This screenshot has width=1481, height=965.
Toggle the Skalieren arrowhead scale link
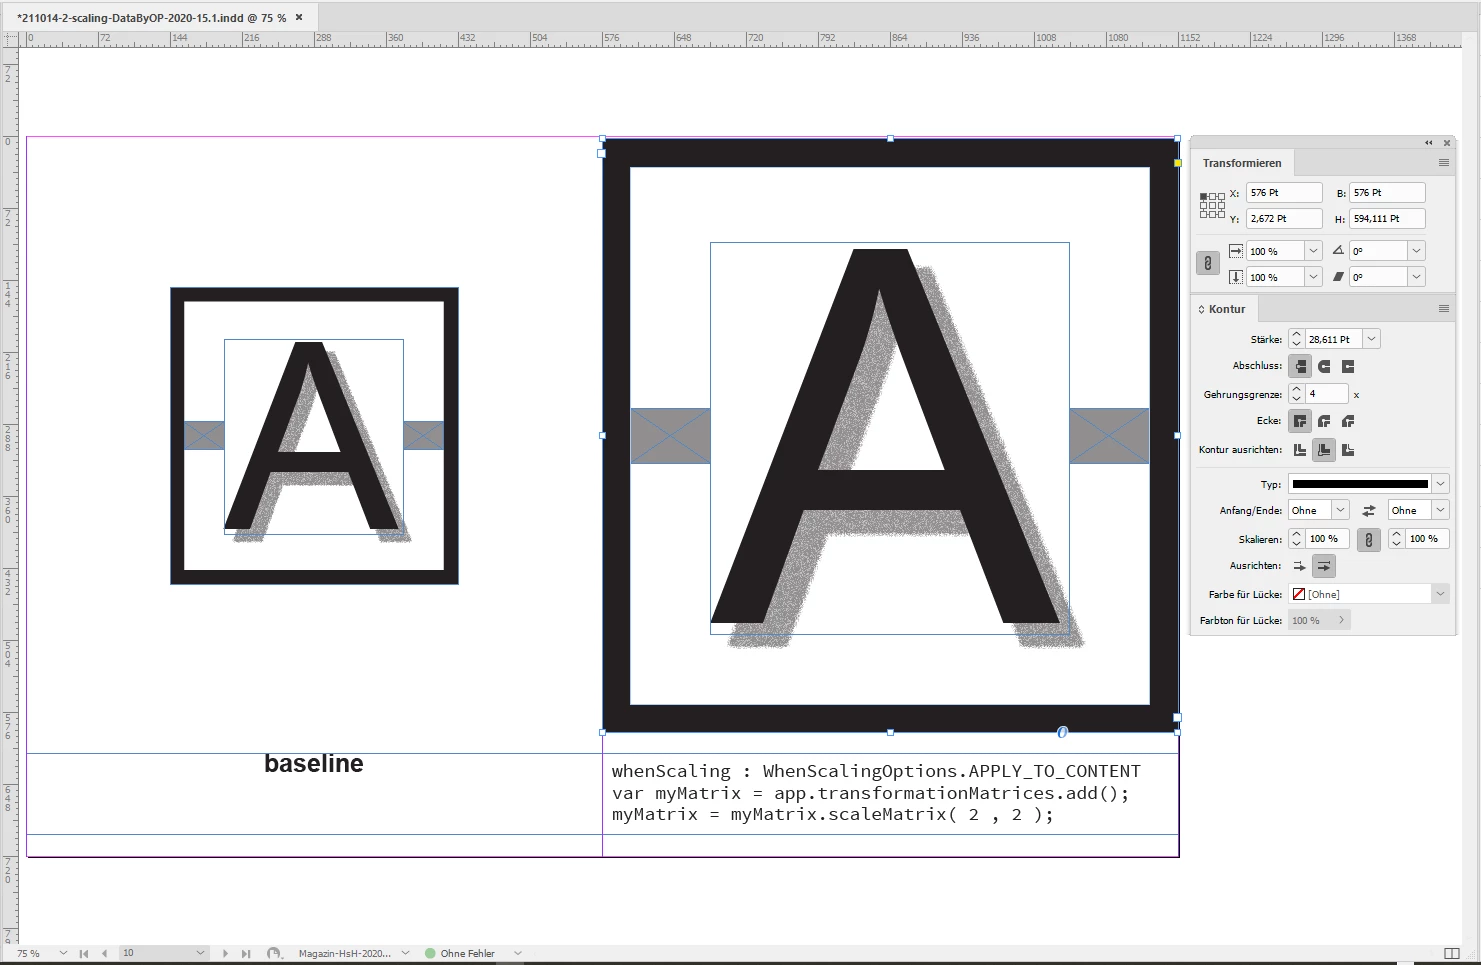point(1369,539)
